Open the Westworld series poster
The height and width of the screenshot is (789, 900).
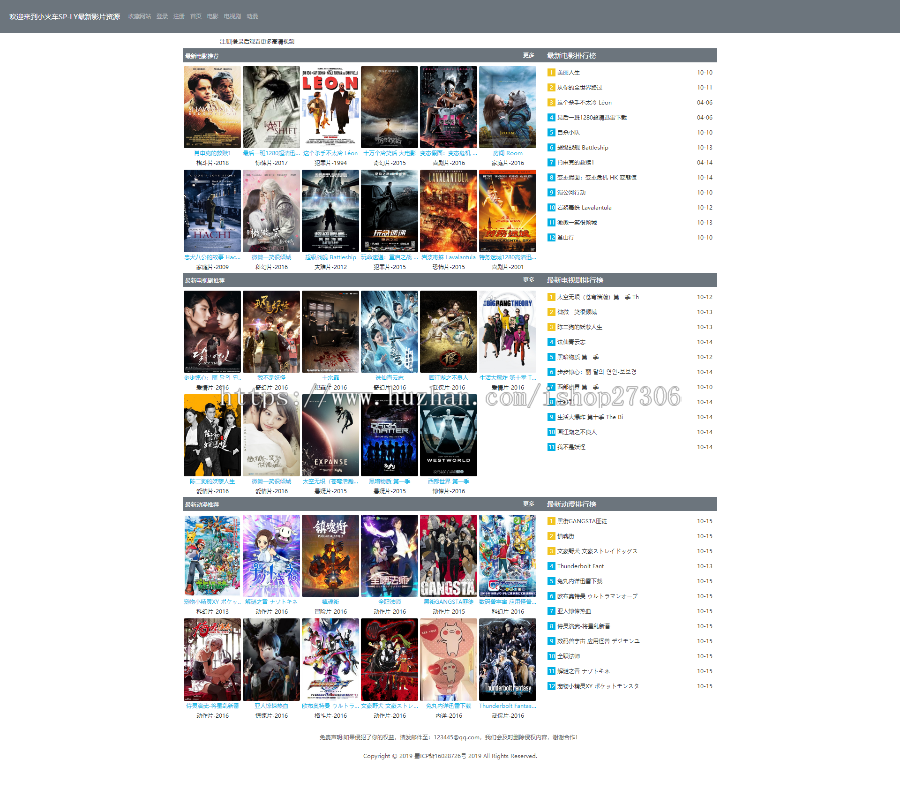448,435
